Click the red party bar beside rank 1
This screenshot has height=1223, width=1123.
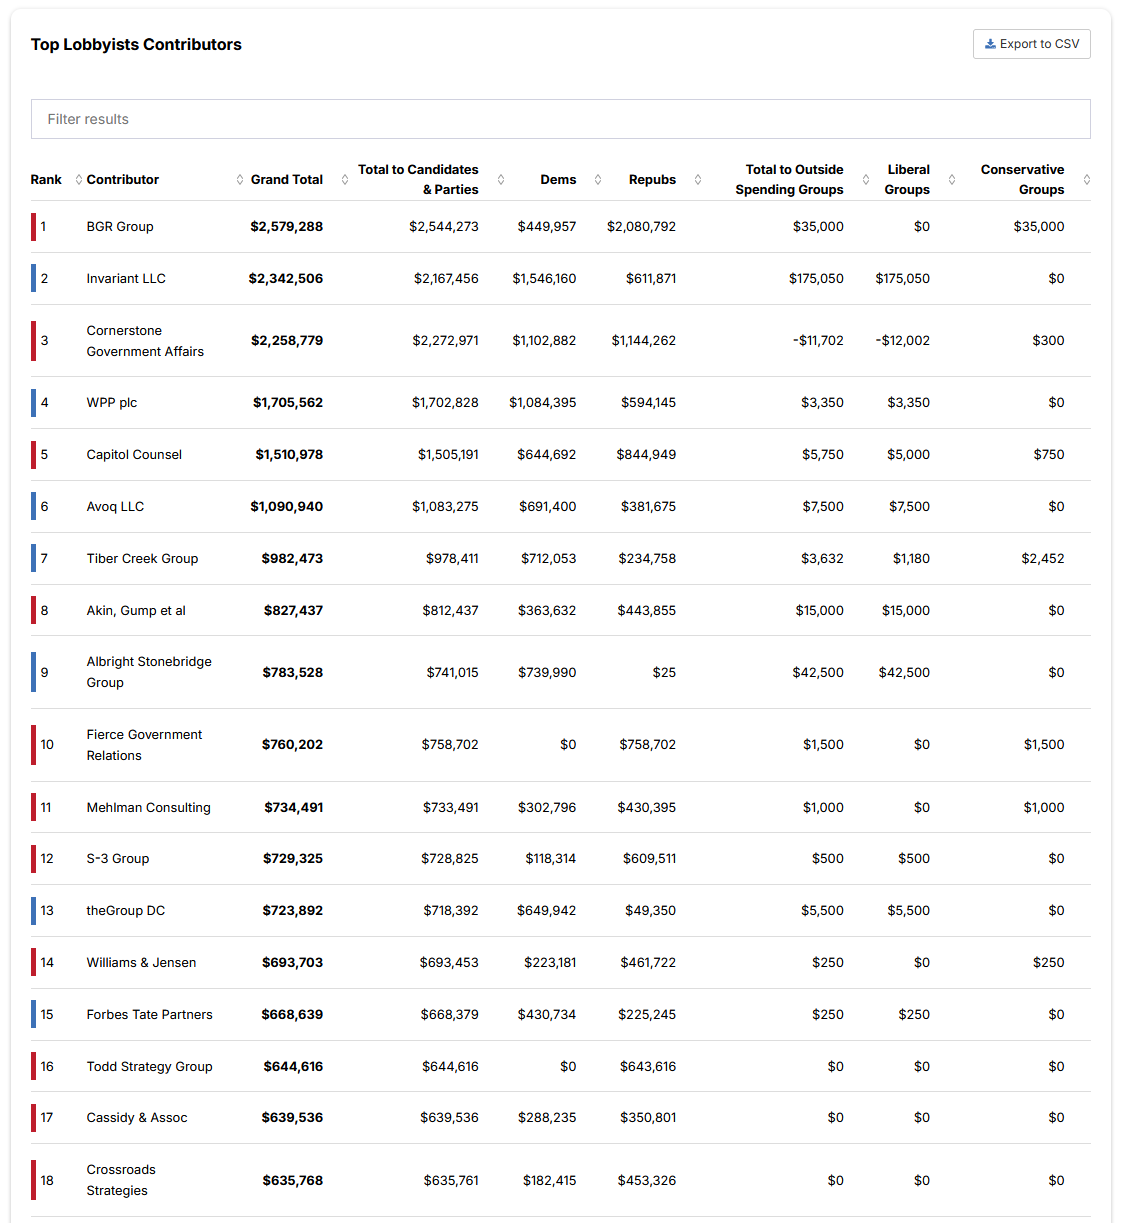click(33, 227)
